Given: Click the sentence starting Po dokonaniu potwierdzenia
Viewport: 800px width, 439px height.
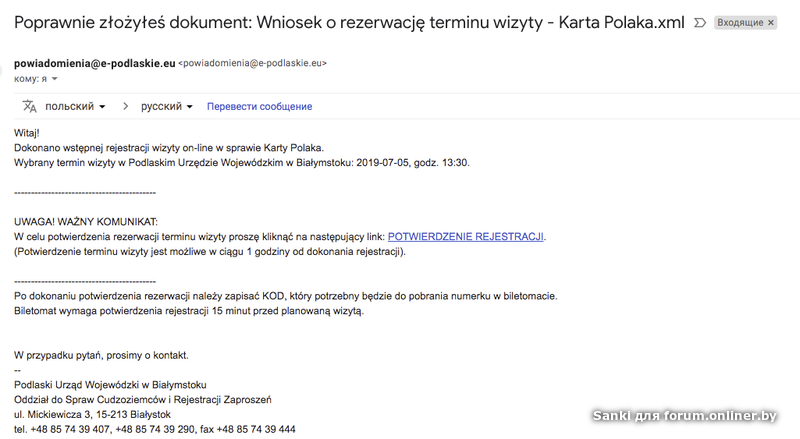Looking at the screenshot, I should [x=286, y=296].
